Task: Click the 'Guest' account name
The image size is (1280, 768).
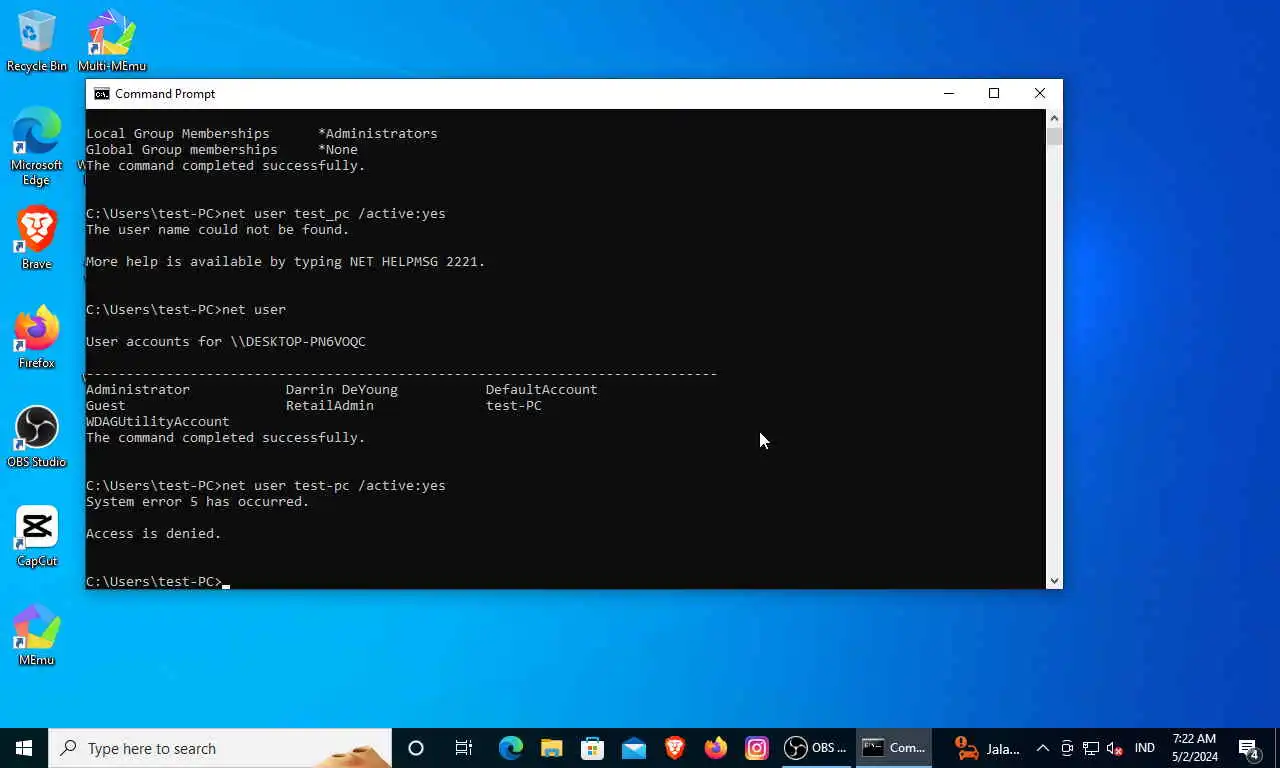Action: (105, 405)
